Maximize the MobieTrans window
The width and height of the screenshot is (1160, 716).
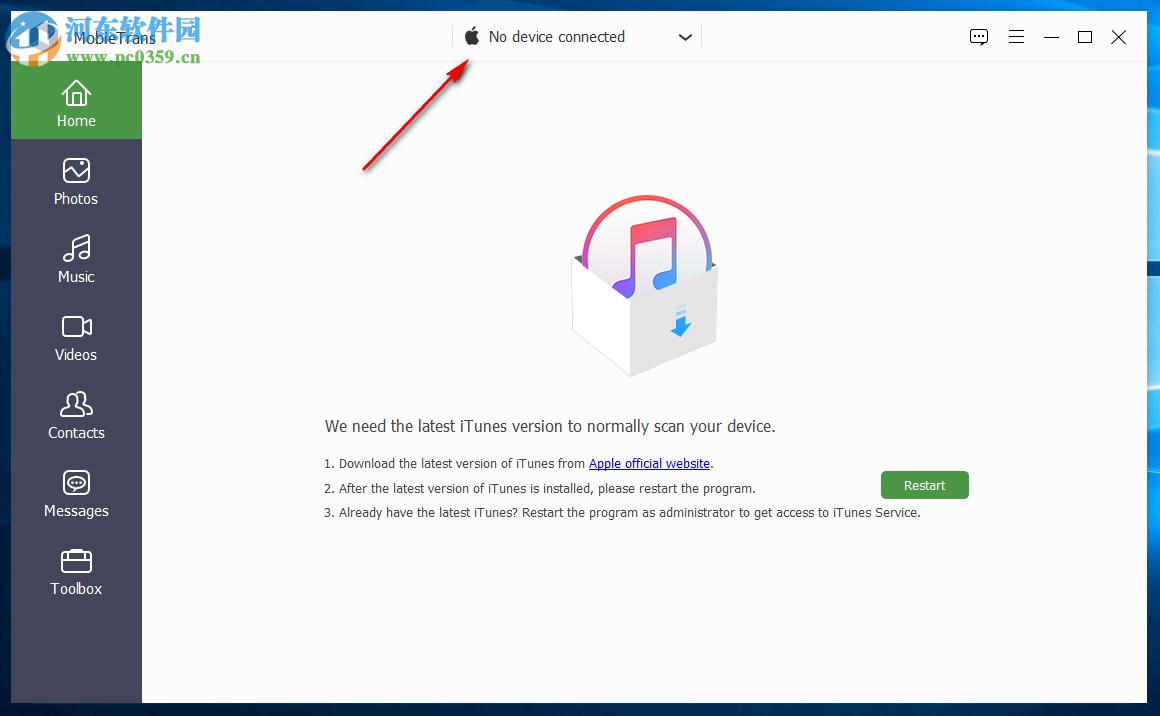(x=1085, y=37)
